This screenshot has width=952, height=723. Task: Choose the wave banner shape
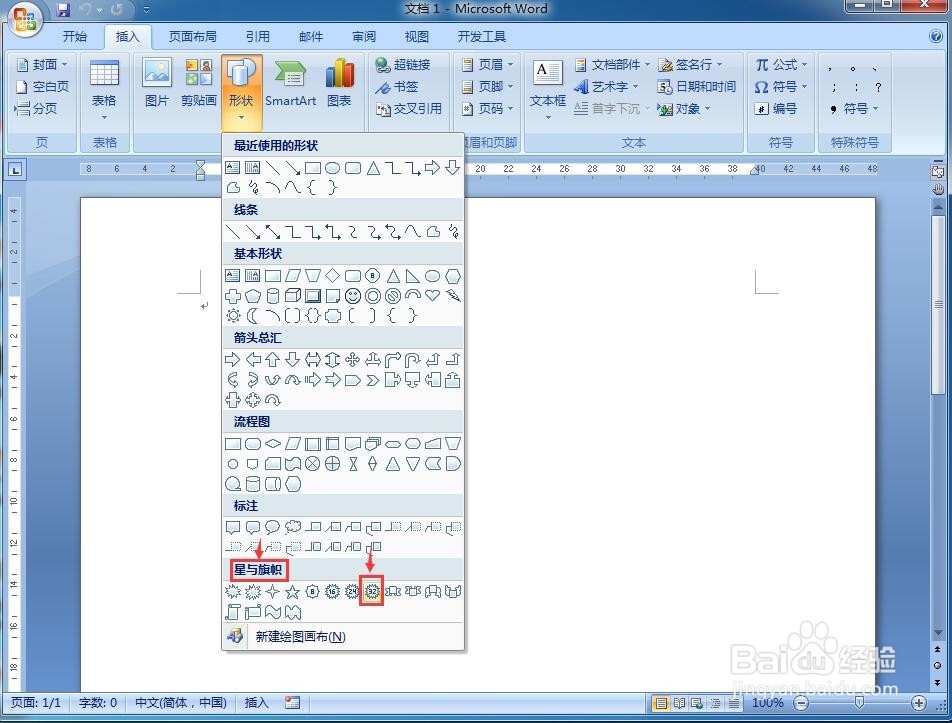coord(273,612)
